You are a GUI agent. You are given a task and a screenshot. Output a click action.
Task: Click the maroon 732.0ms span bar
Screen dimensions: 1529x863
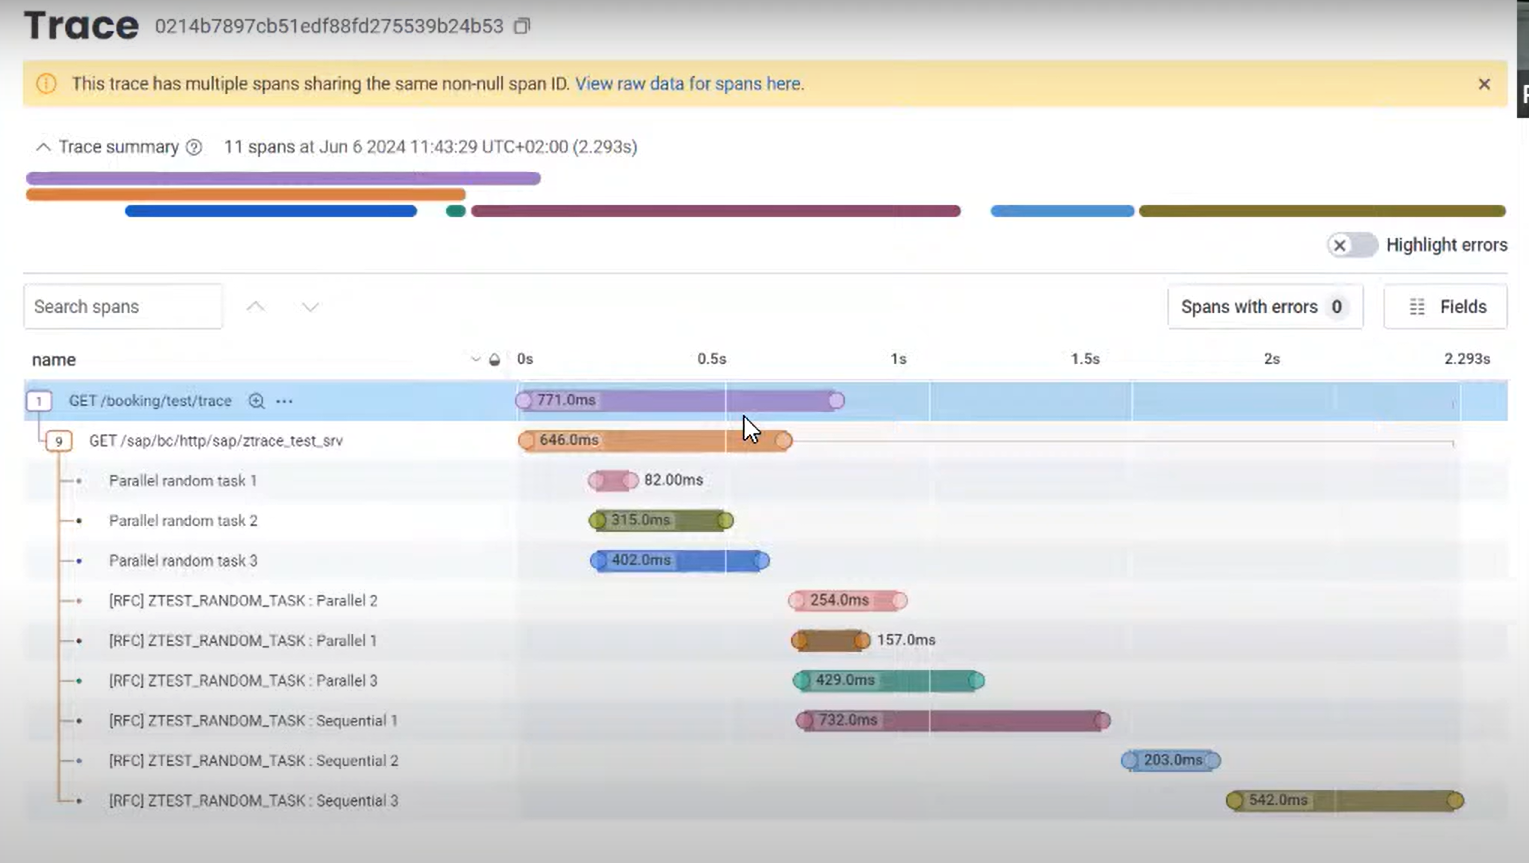pos(953,720)
